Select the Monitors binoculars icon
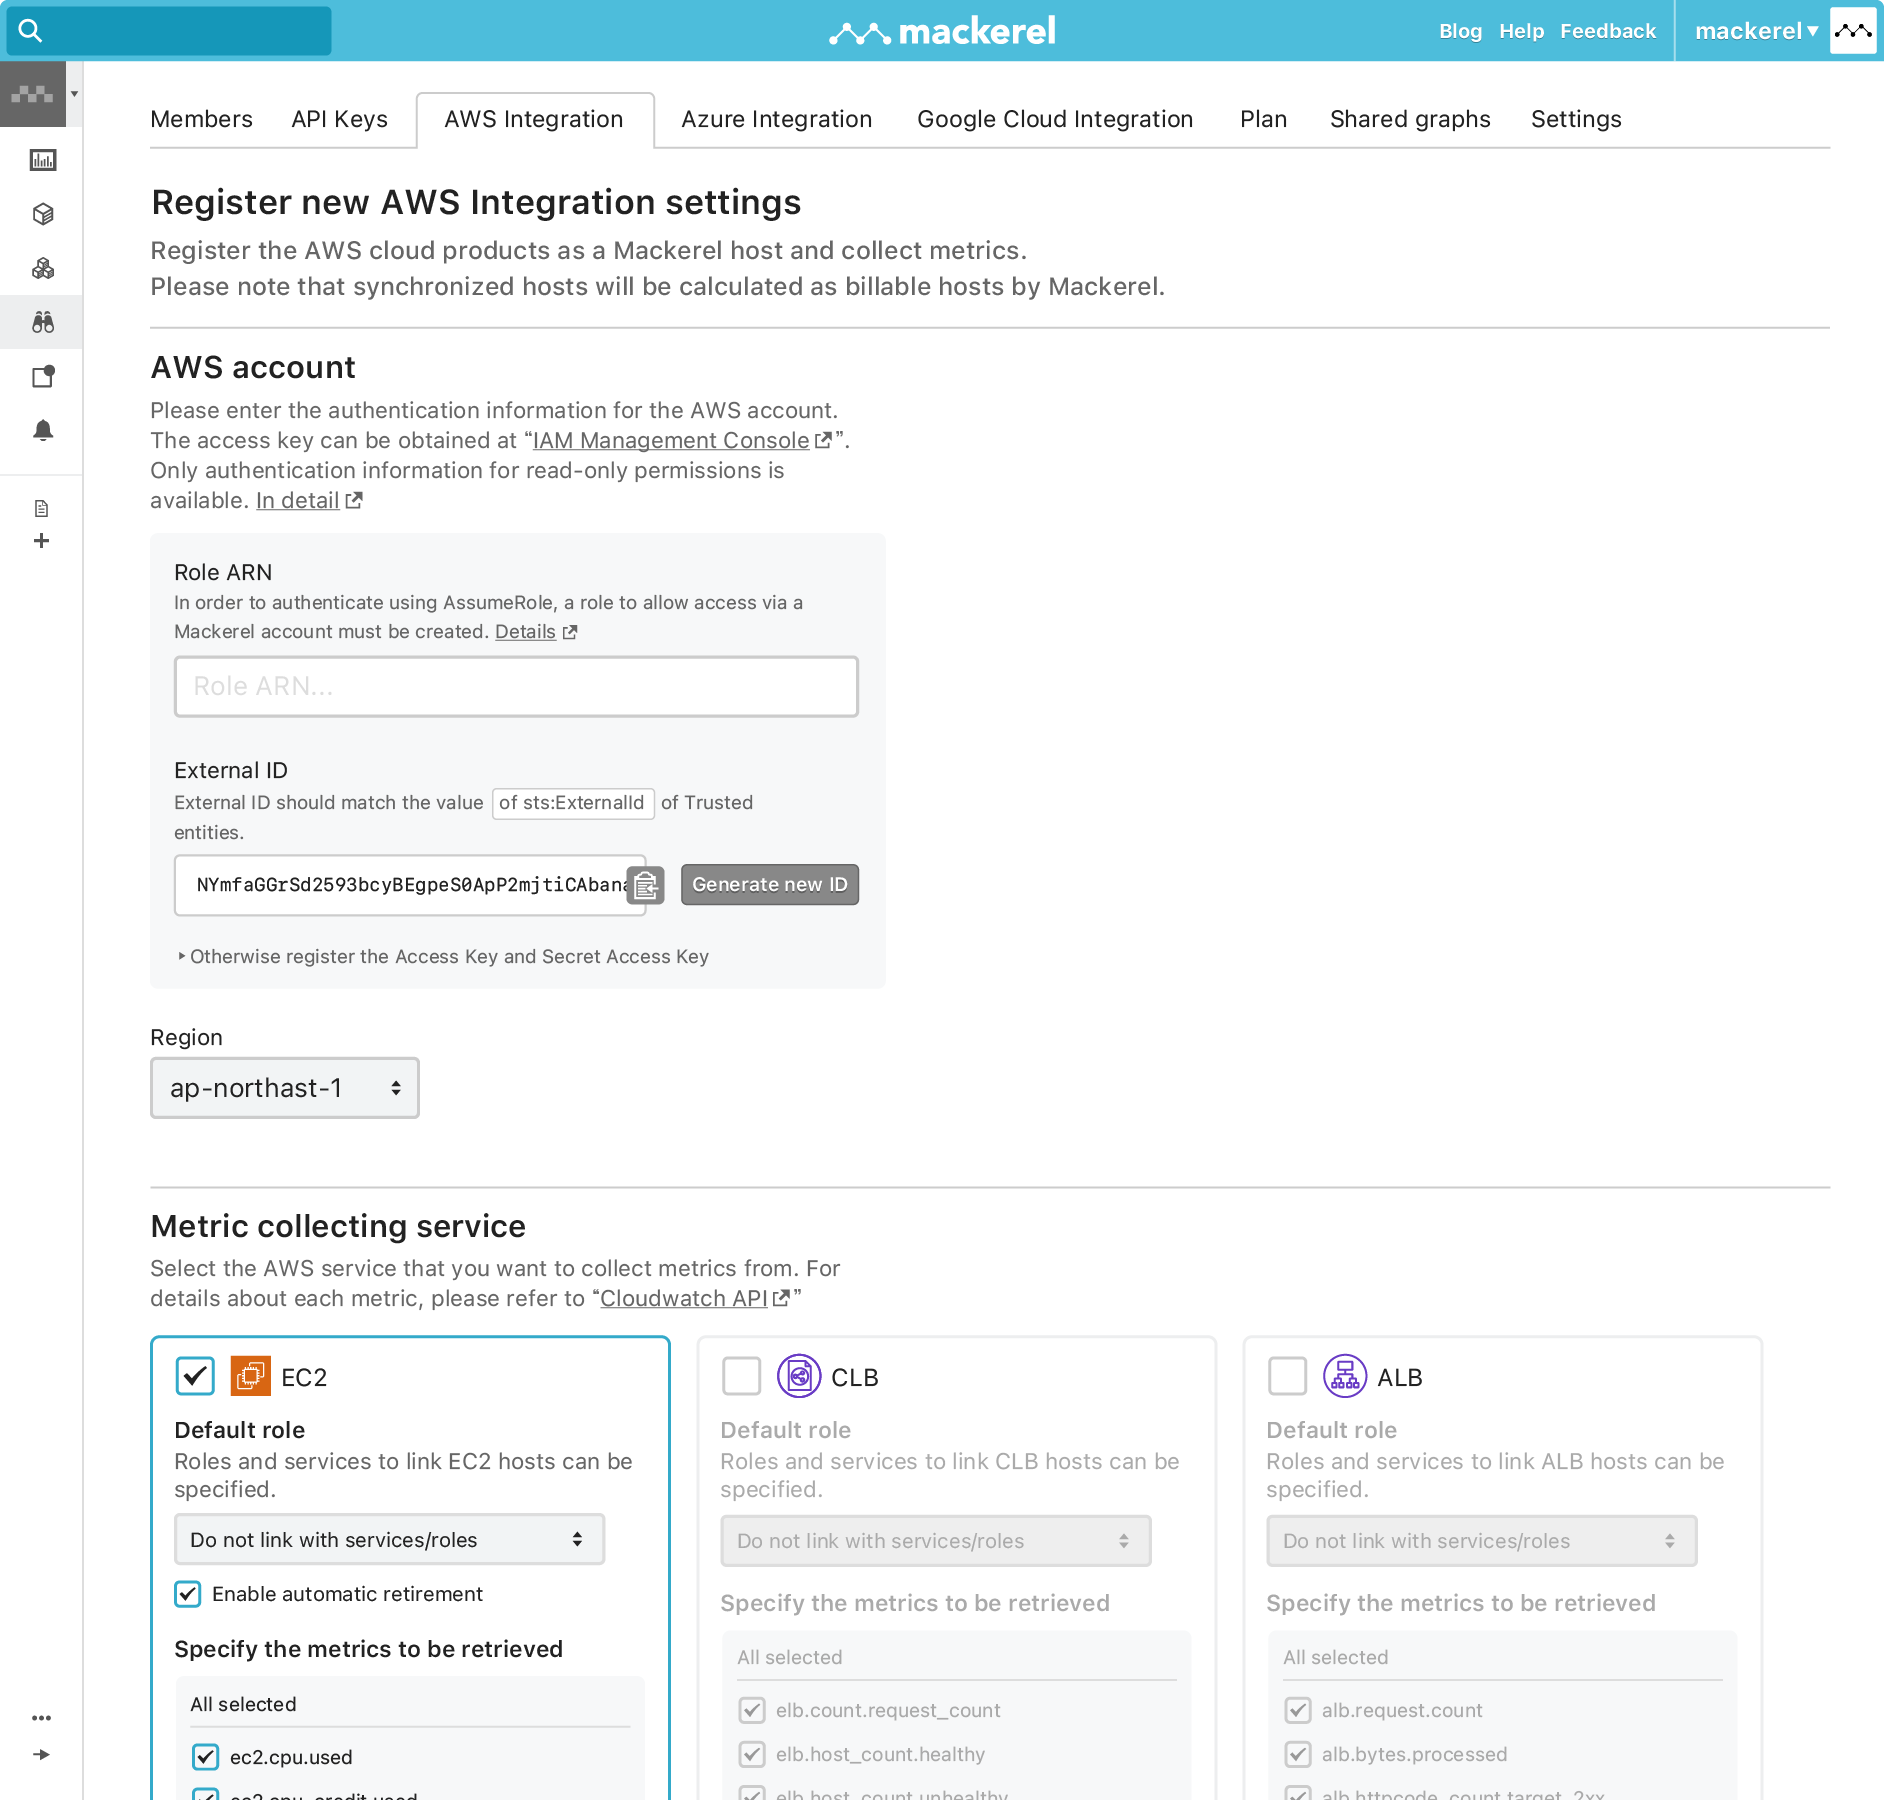This screenshot has height=1800, width=1884. [42, 321]
